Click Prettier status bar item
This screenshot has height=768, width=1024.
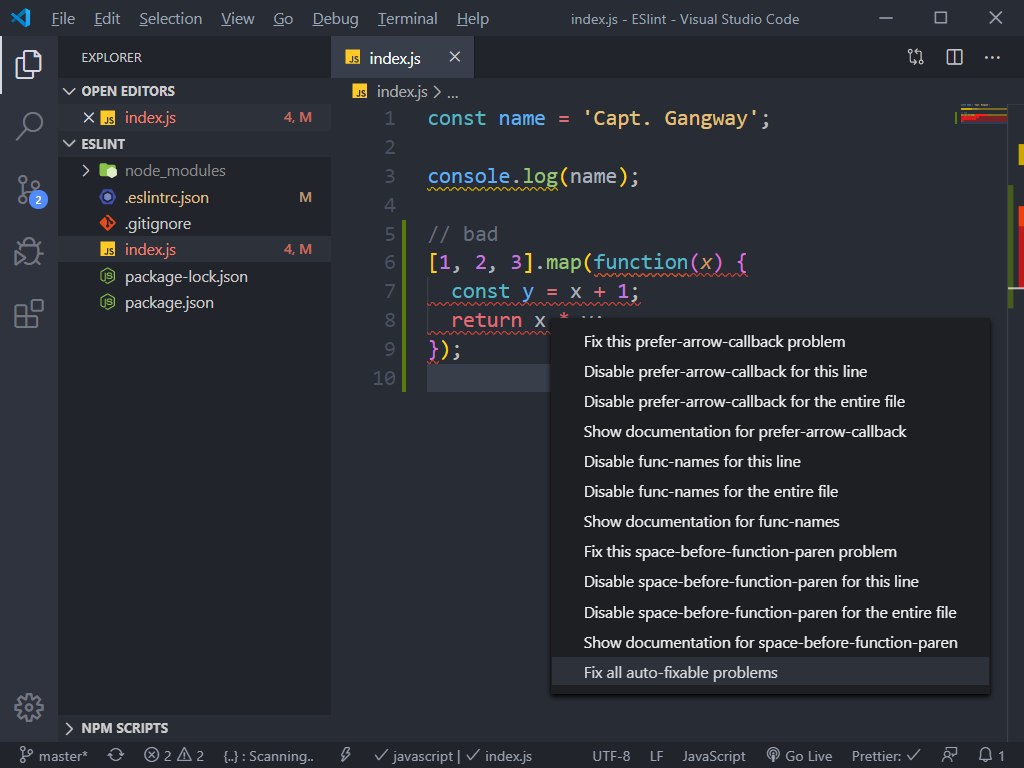point(886,756)
